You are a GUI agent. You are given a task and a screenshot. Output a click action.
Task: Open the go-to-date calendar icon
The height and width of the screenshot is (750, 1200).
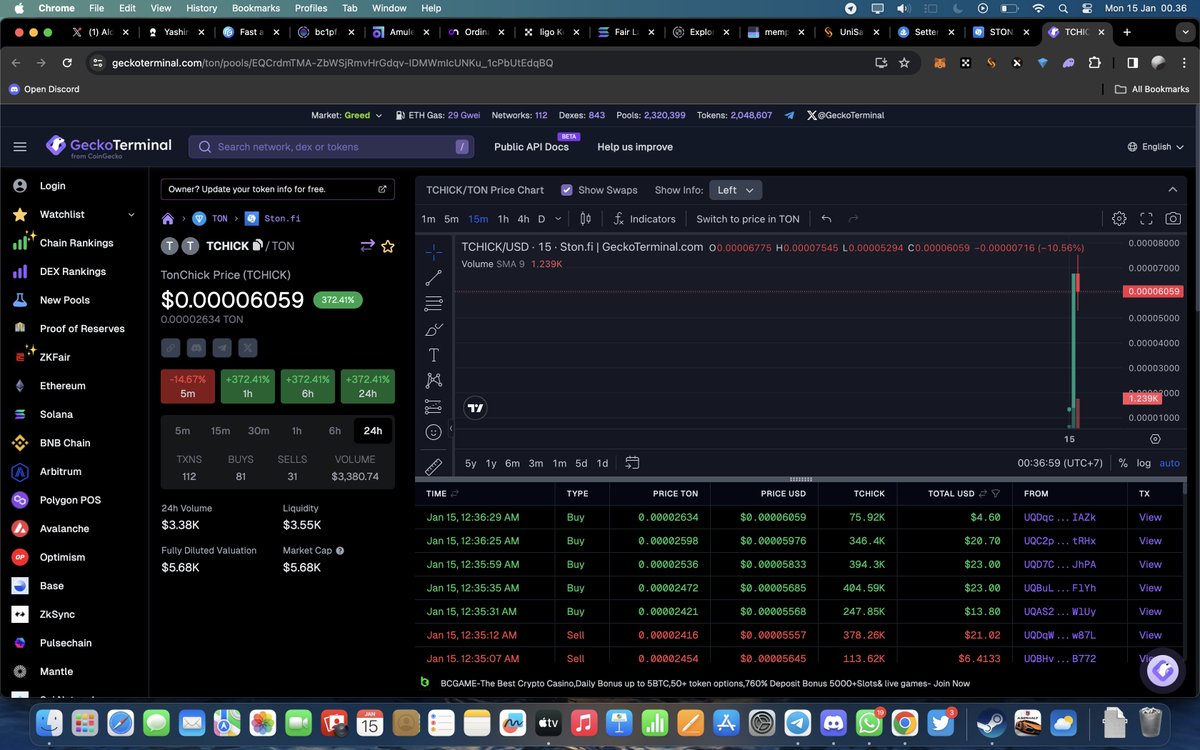[x=632, y=463]
